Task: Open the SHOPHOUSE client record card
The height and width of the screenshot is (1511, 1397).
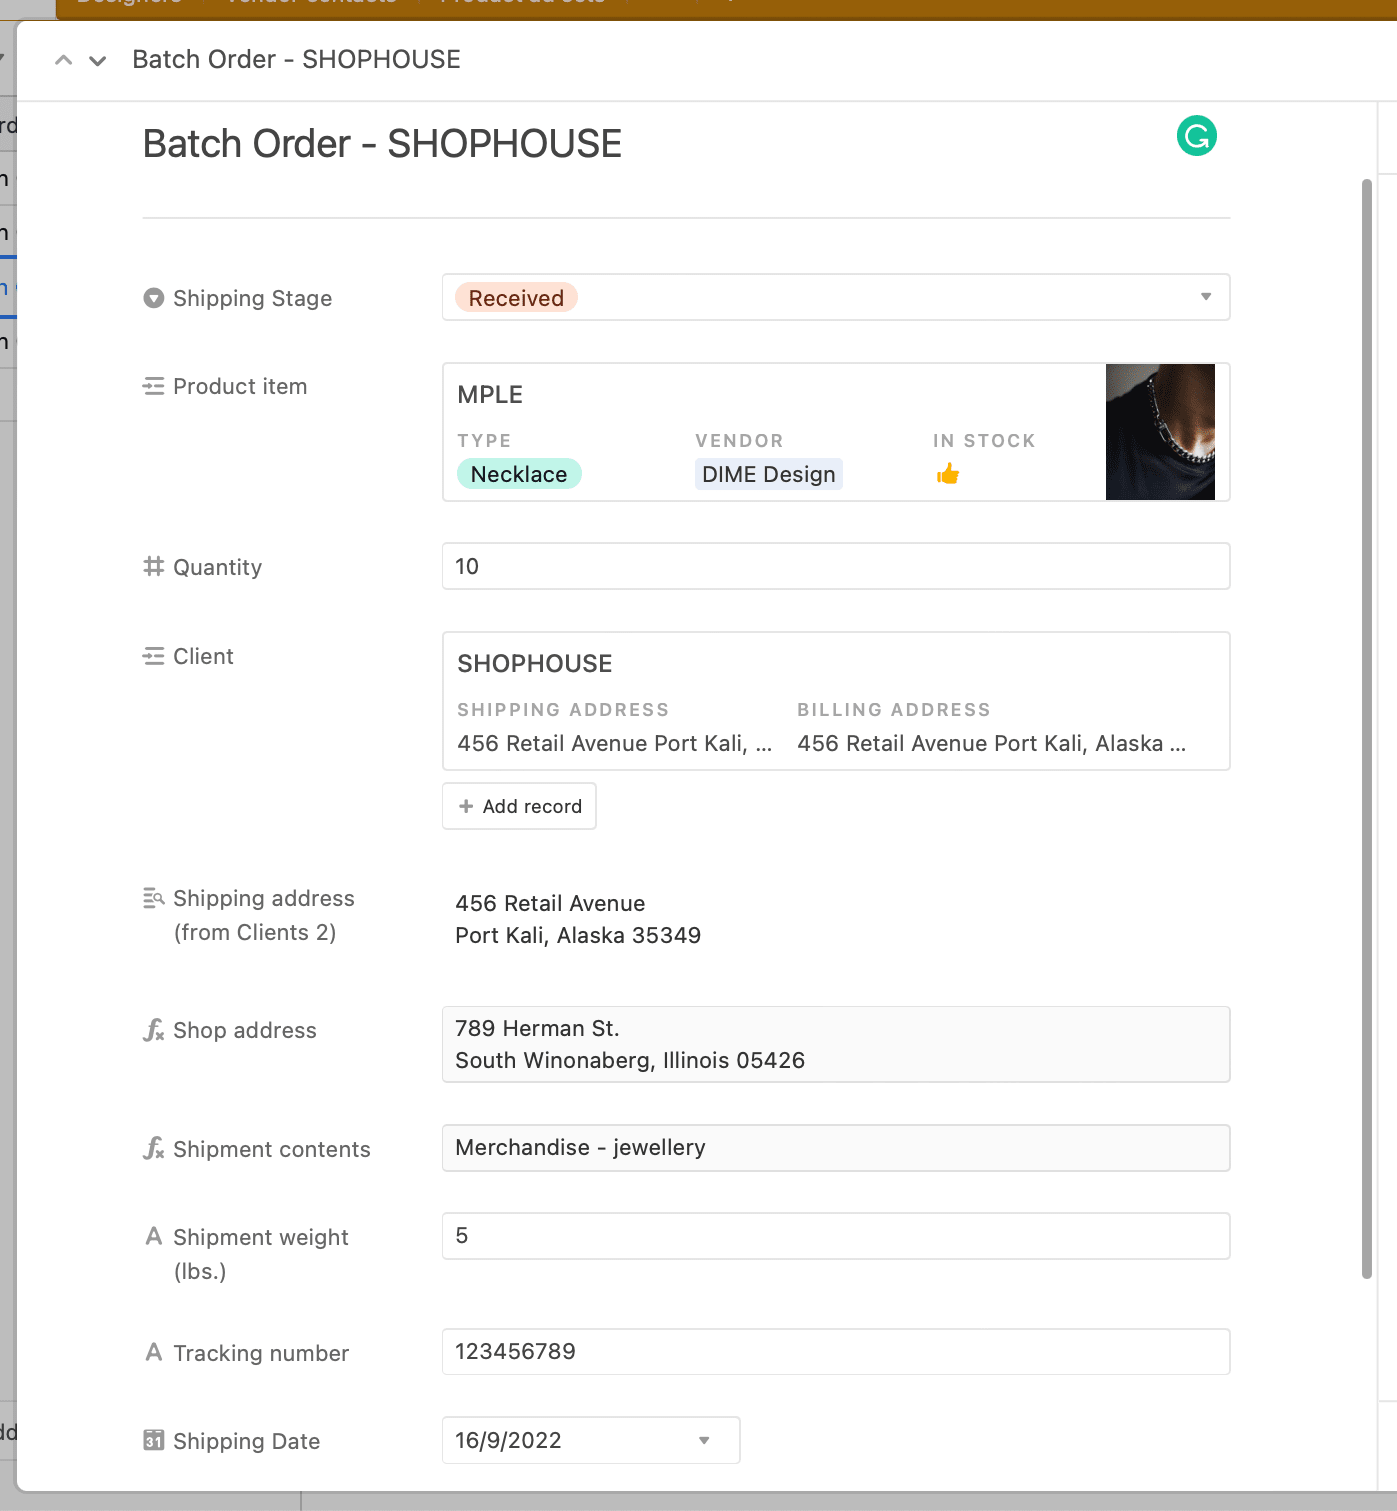Action: tap(836, 700)
